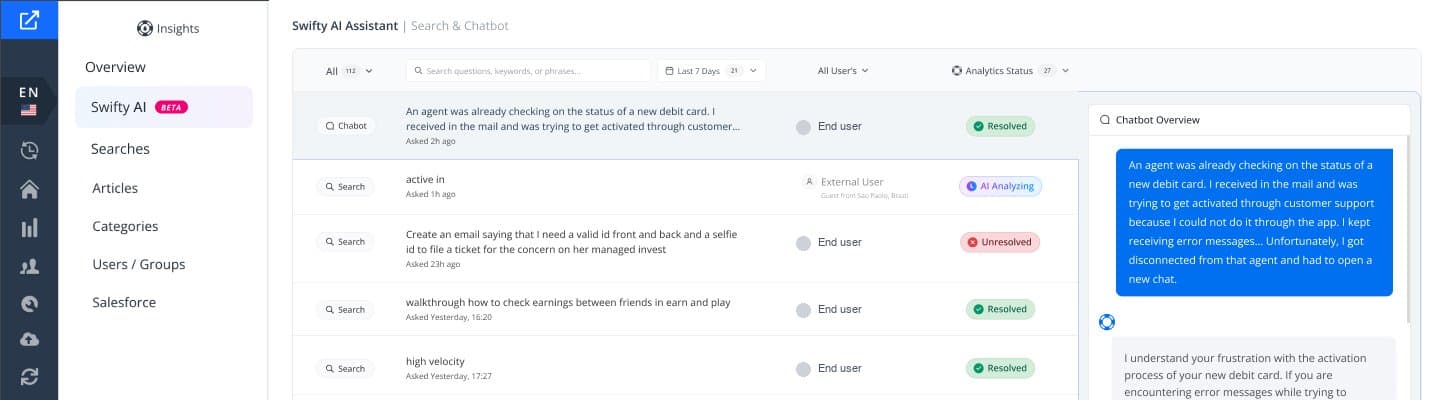Open the Analytics Status dropdown
The width and height of the screenshot is (1447, 400).
(x=1010, y=71)
